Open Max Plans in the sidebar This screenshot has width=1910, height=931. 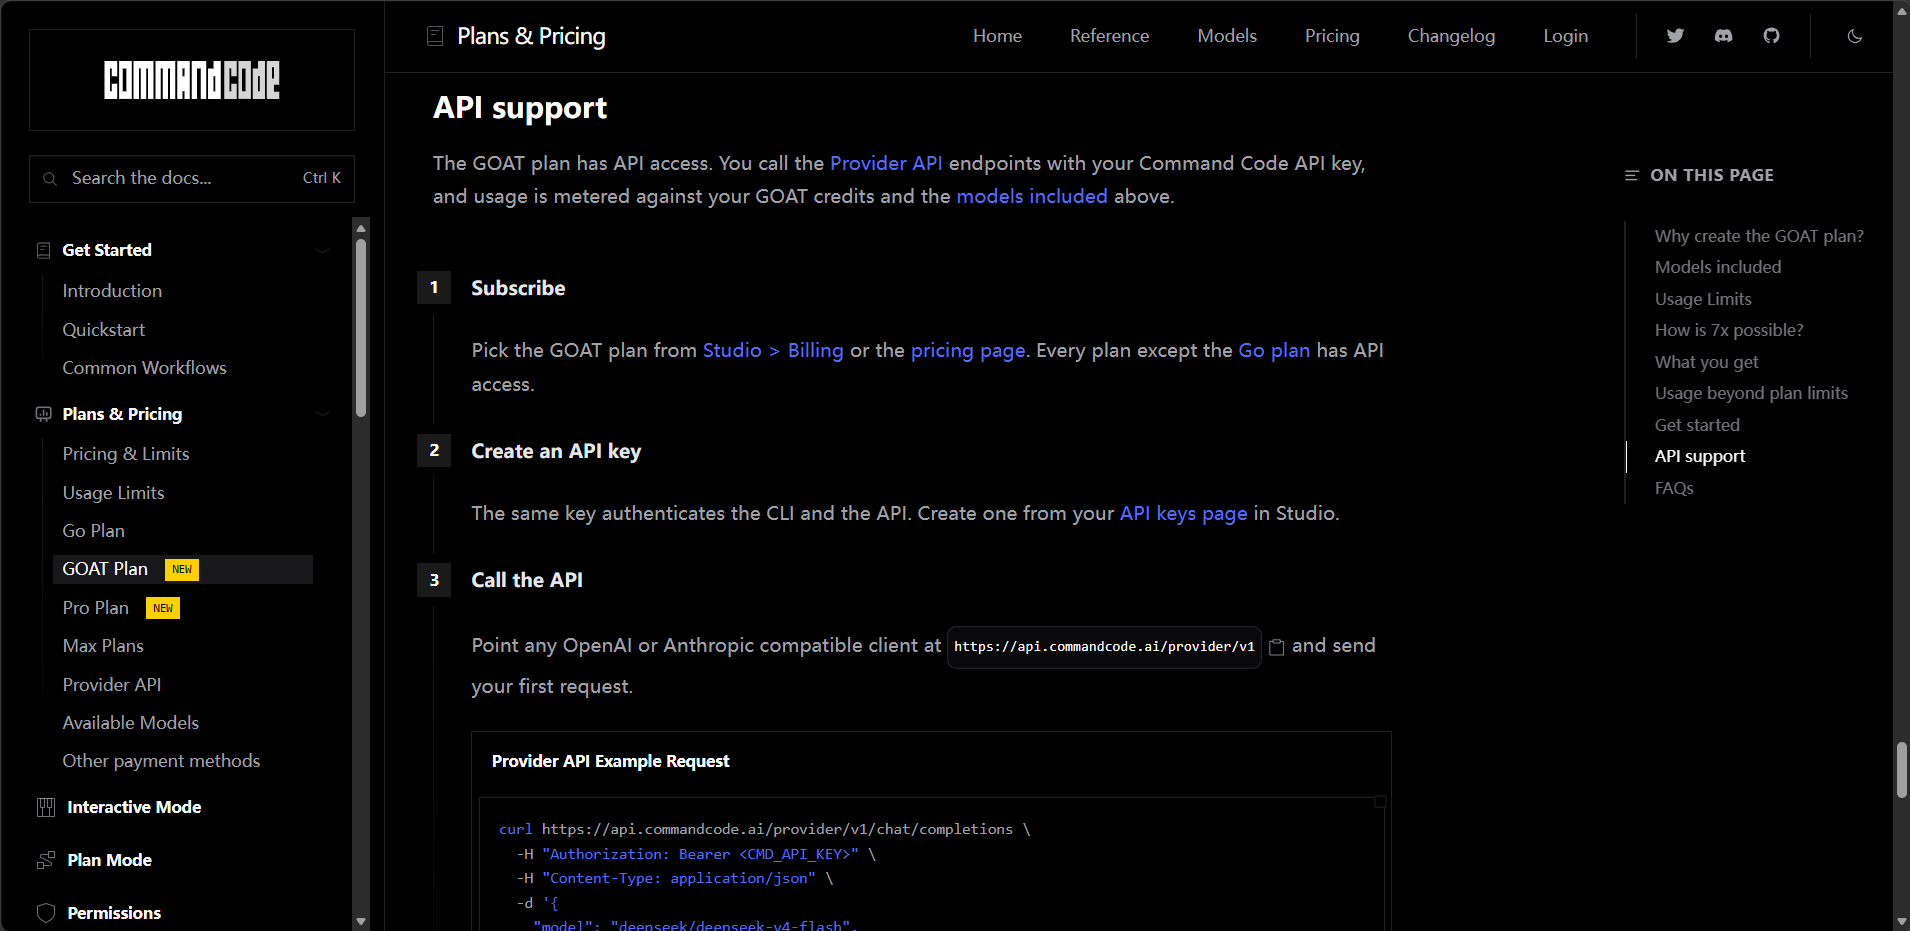click(x=103, y=646)
